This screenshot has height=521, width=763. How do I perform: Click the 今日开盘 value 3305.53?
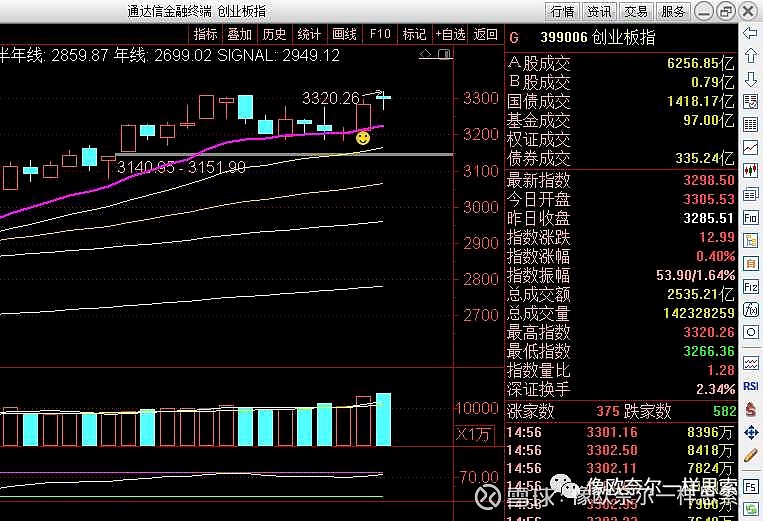[x=708, y=199]
